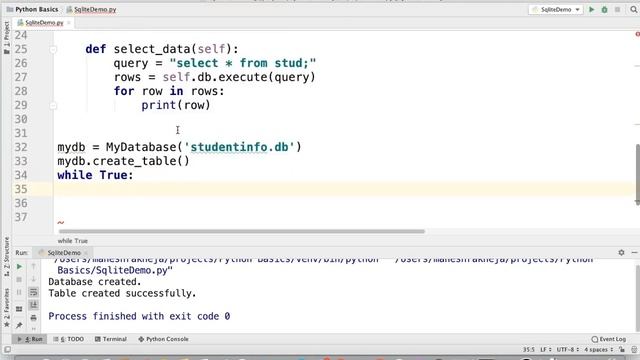Open the Structure tool window side tab
The width and height of the screenshot is (640, 360).
[x=6, y=257]
